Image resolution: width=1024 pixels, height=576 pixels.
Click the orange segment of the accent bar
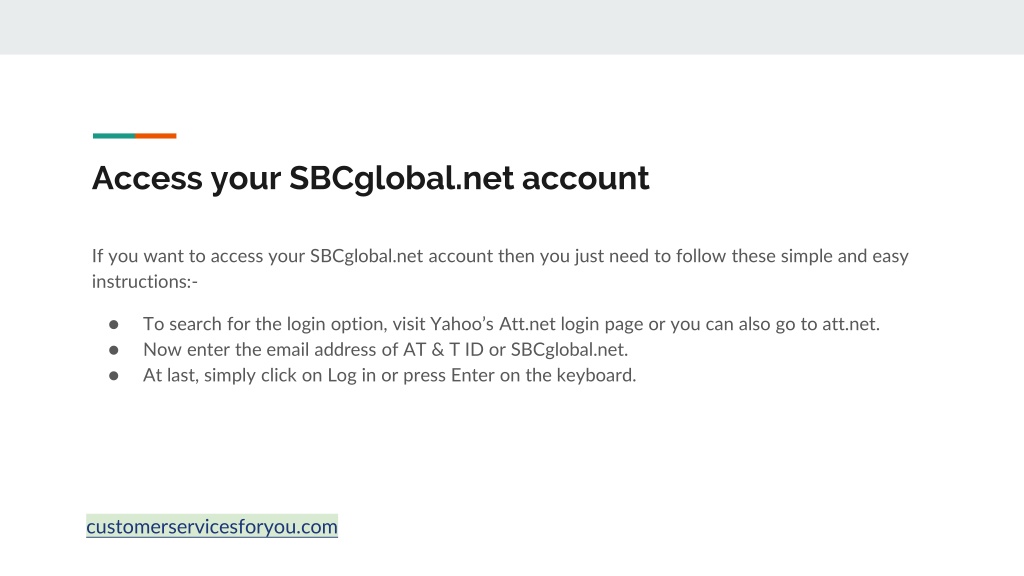155,136
